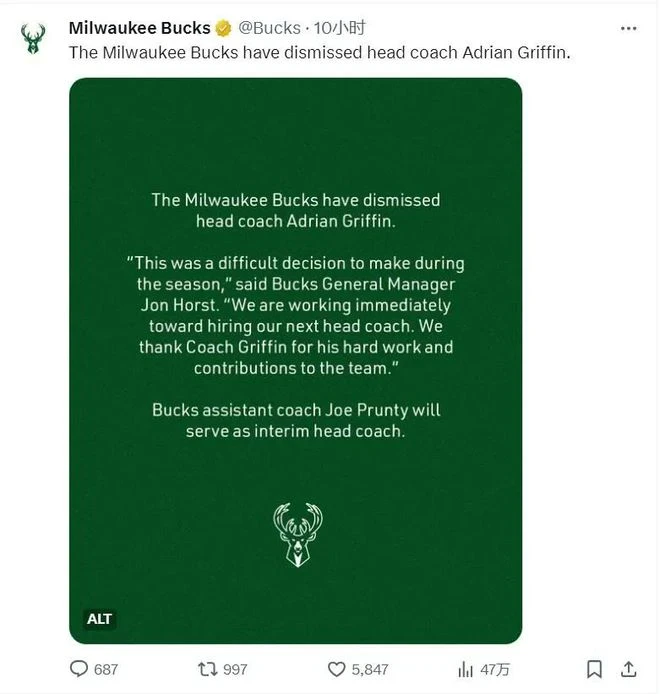The width and height of the screenshot is (660, 694).
Task: Click the repost arrows icon
Action: (x=207, y=669)
